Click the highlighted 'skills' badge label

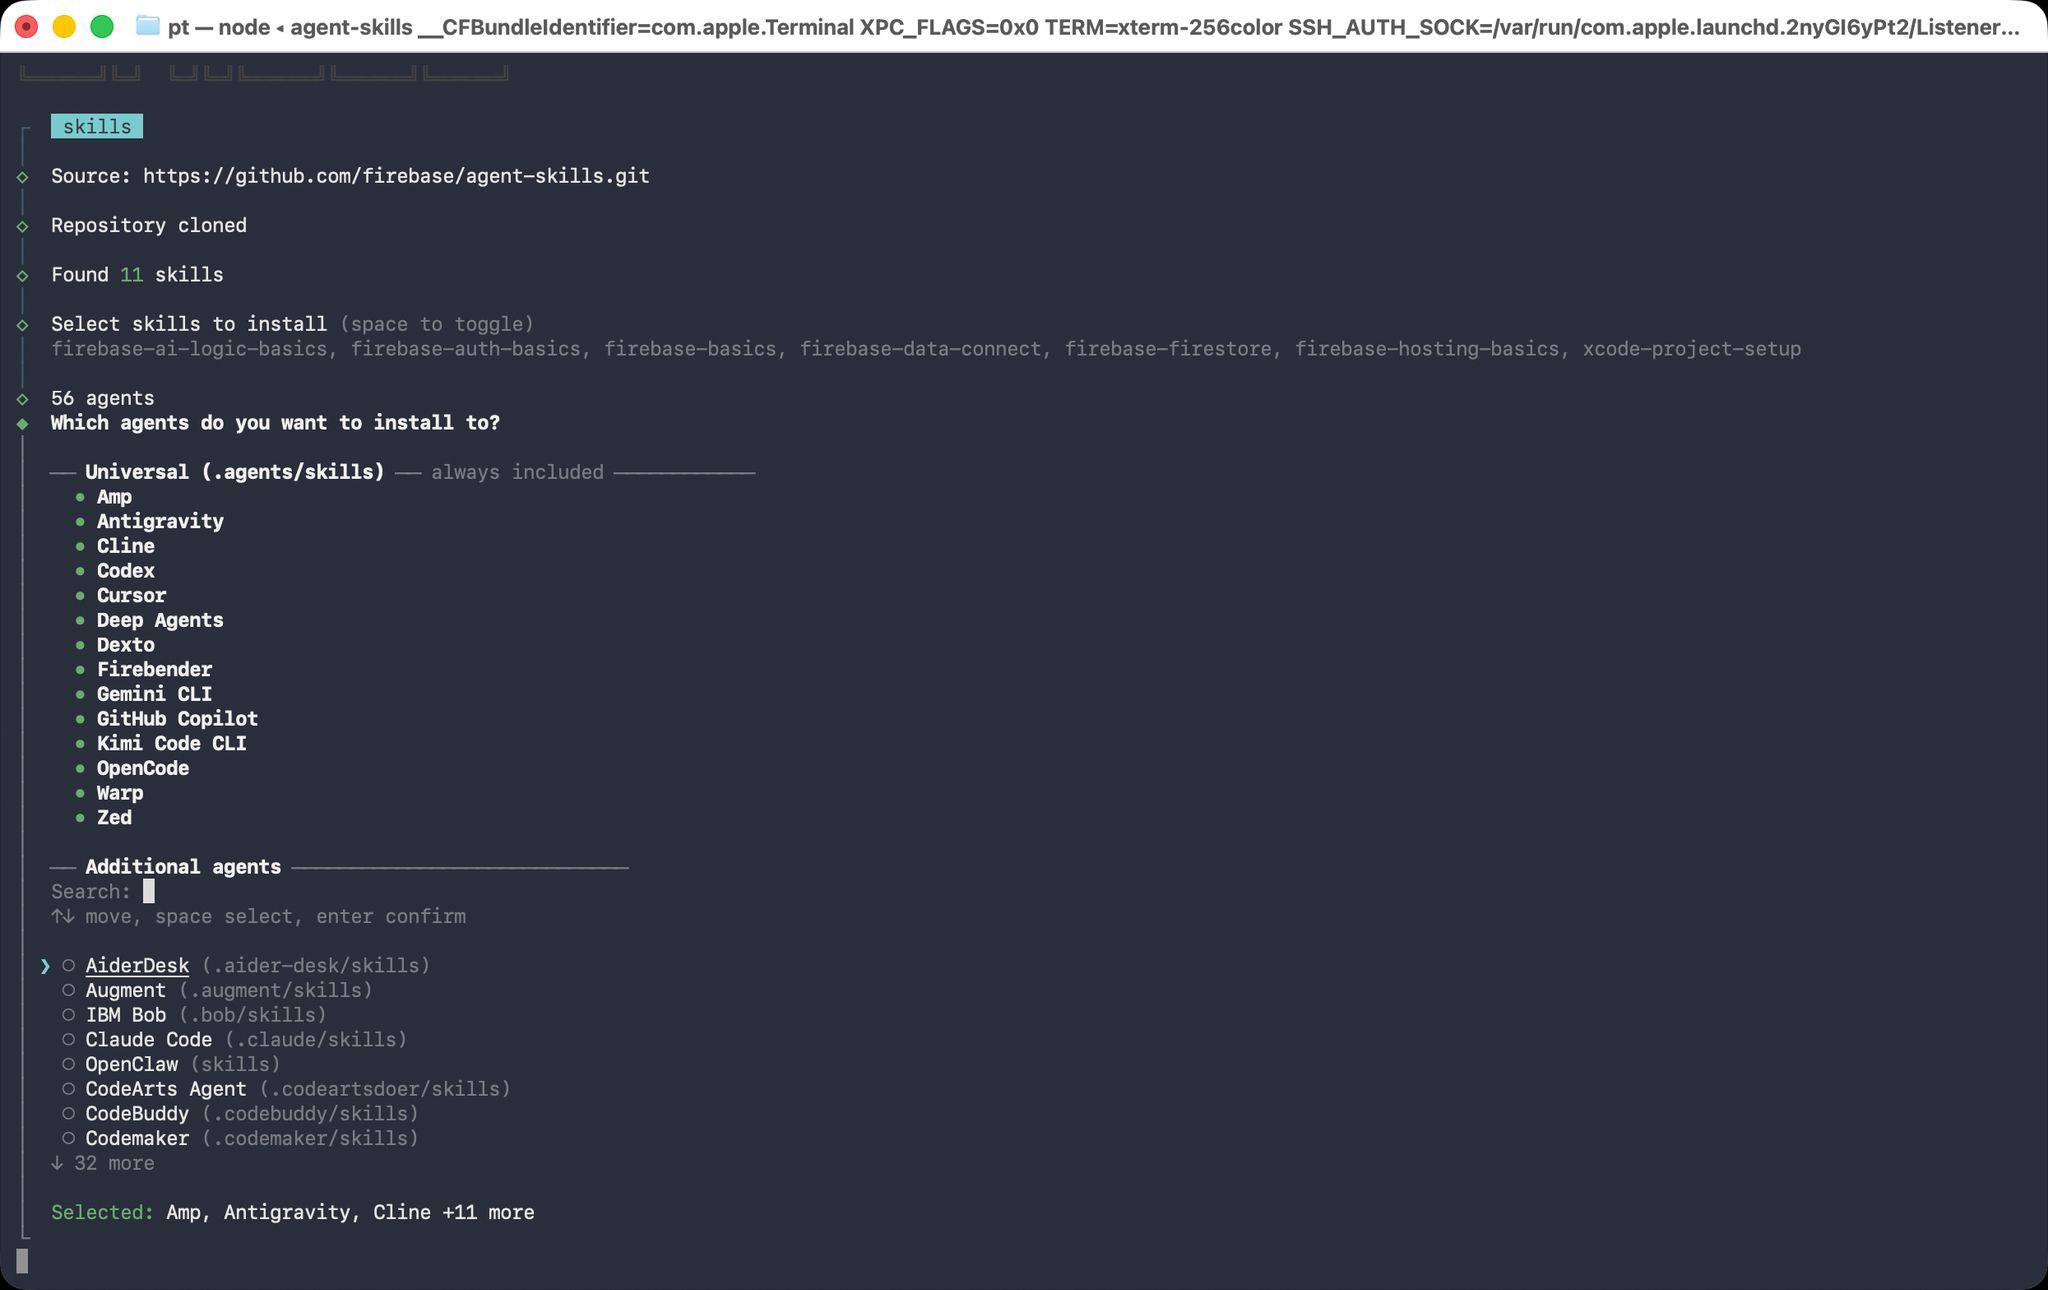[97, 126]
